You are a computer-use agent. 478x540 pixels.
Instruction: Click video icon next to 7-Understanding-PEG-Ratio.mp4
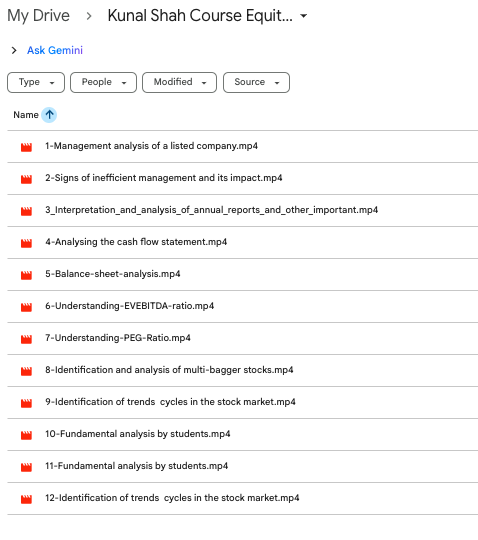26,339
